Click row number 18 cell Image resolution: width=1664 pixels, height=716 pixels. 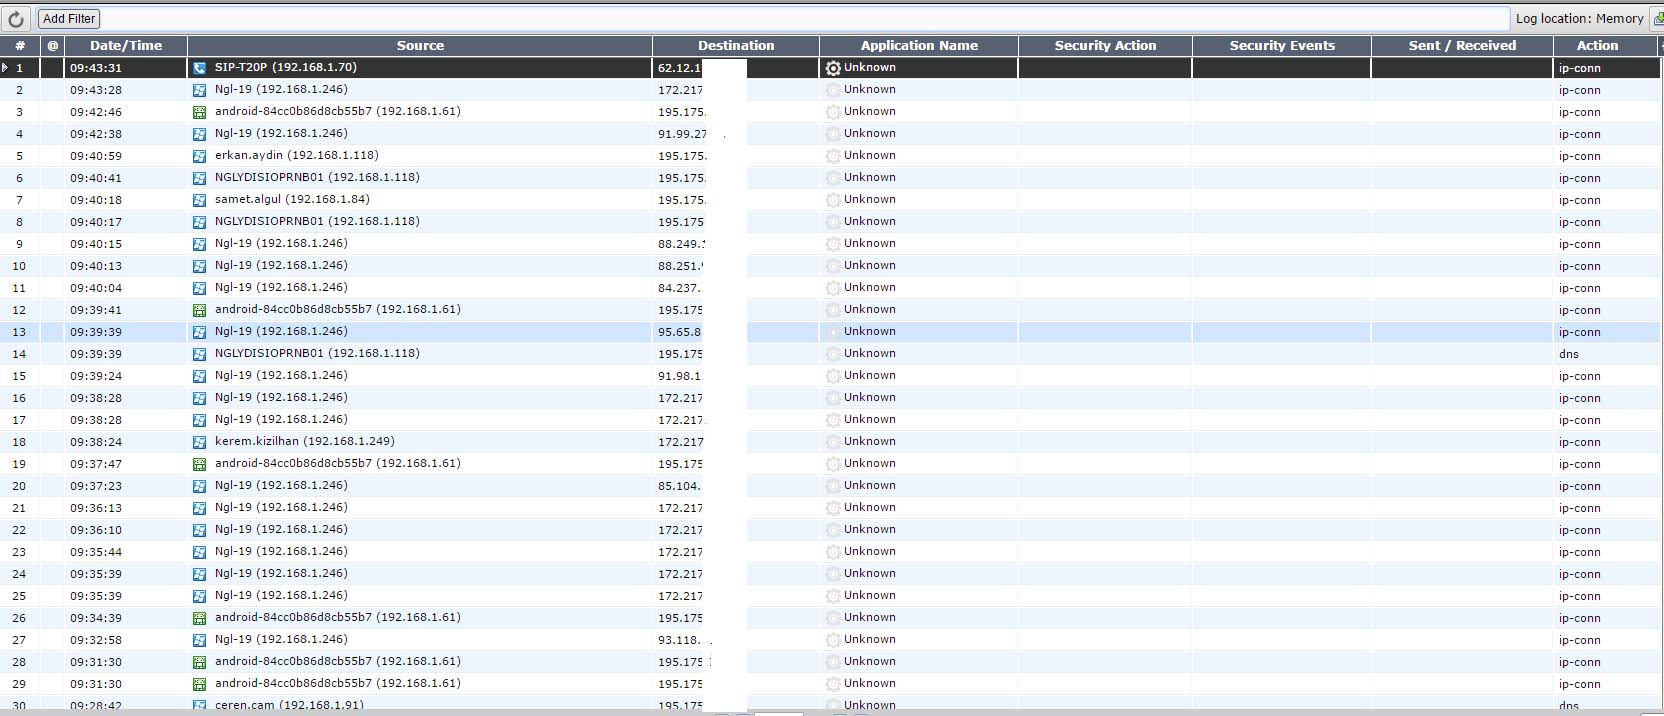pyautogui.click(x=19, y=442)
